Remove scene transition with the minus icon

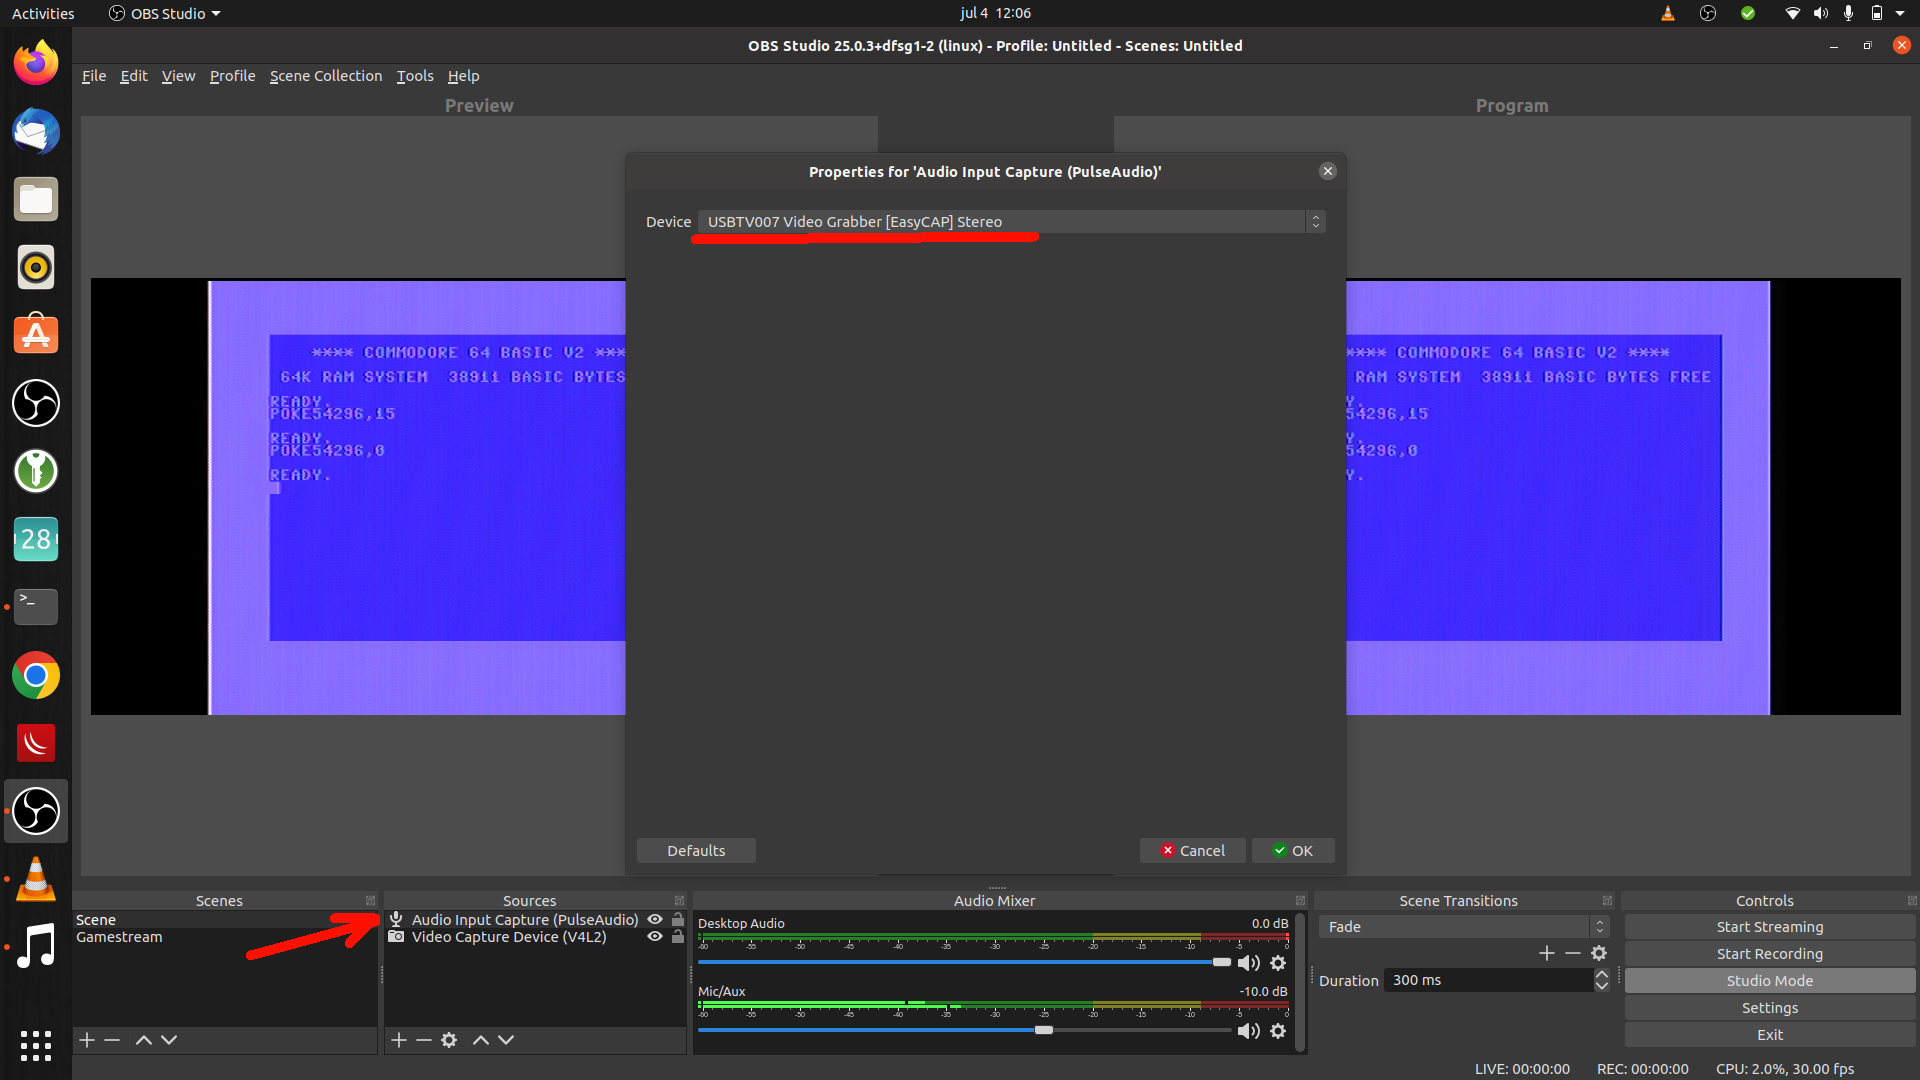coord(1573,953)
